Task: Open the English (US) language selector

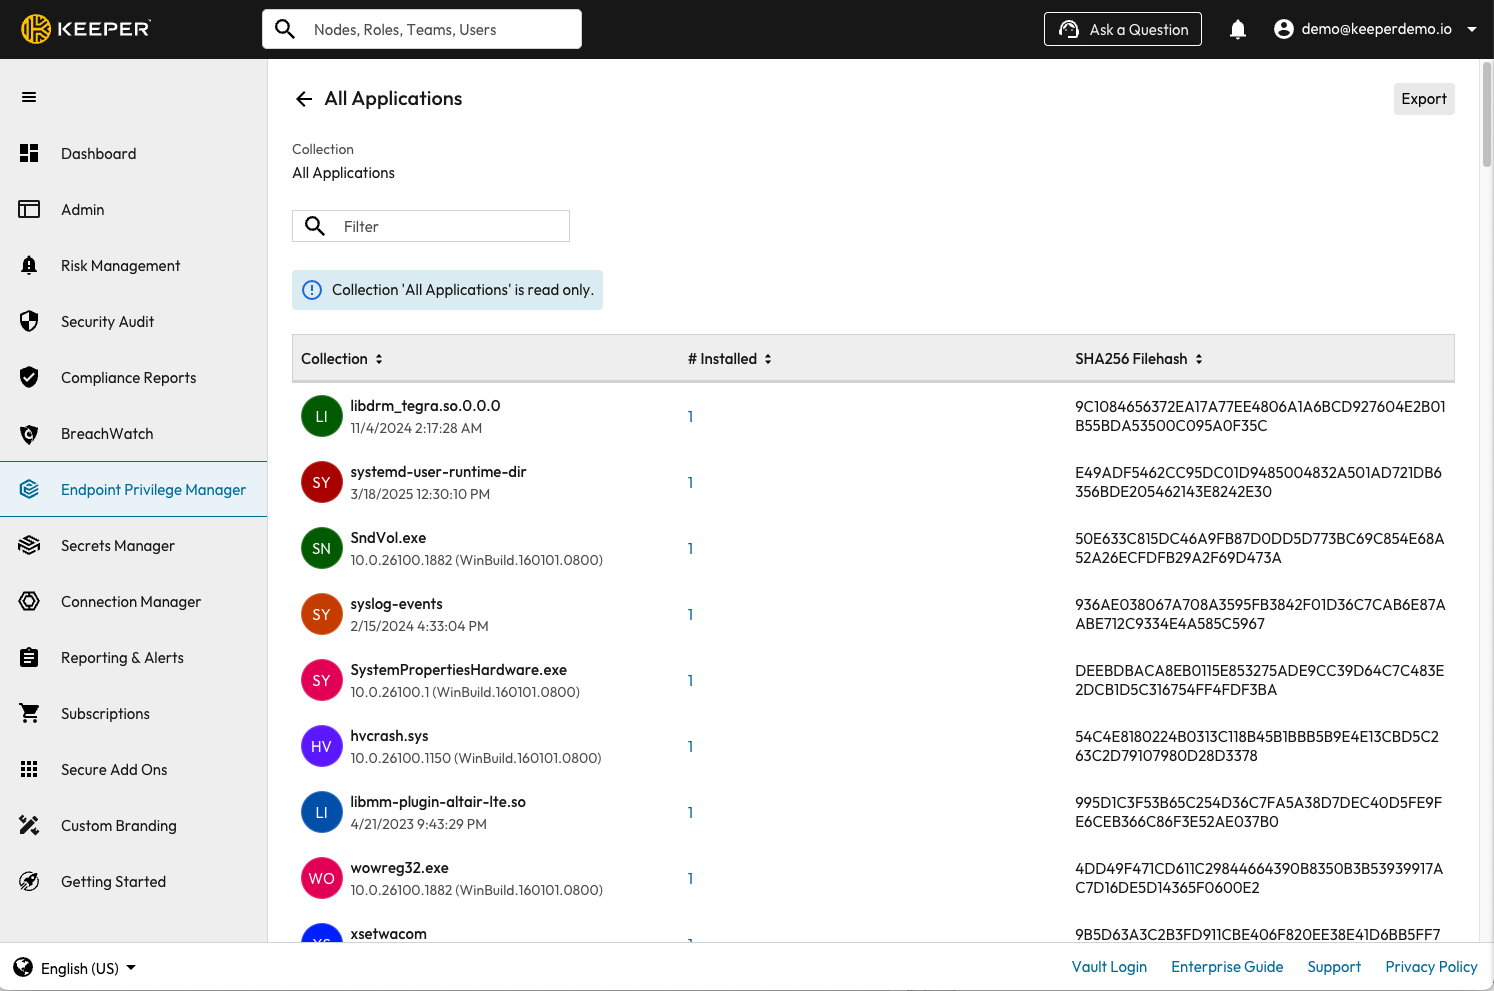Action: tap(75, 968)
